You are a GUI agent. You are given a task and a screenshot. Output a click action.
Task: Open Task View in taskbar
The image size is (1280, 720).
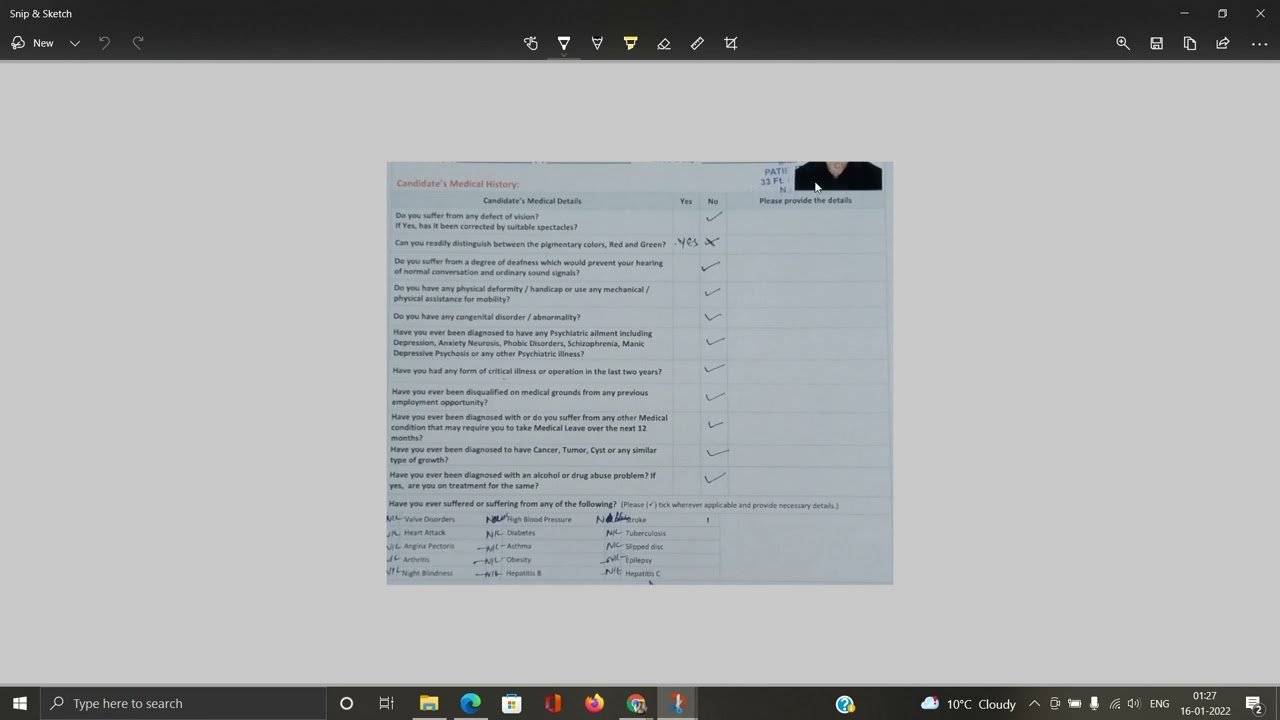(387, 703)
